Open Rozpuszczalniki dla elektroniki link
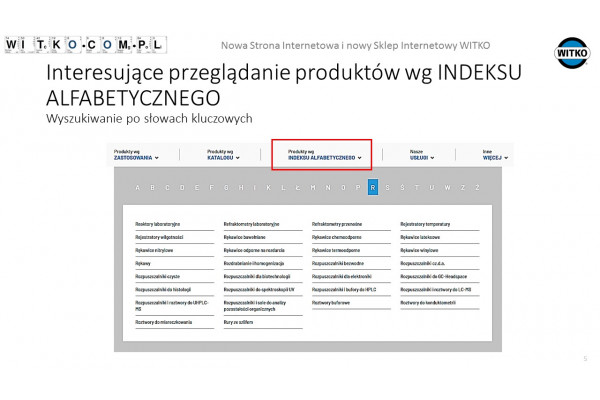The width and height of the screenshot is (600, 400). pos(342,276)
